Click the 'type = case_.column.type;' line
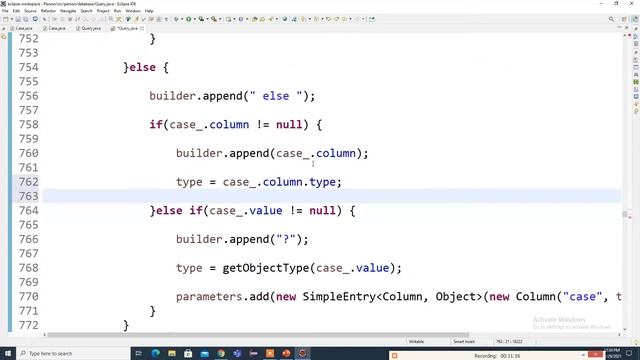 tap(258, 182)
